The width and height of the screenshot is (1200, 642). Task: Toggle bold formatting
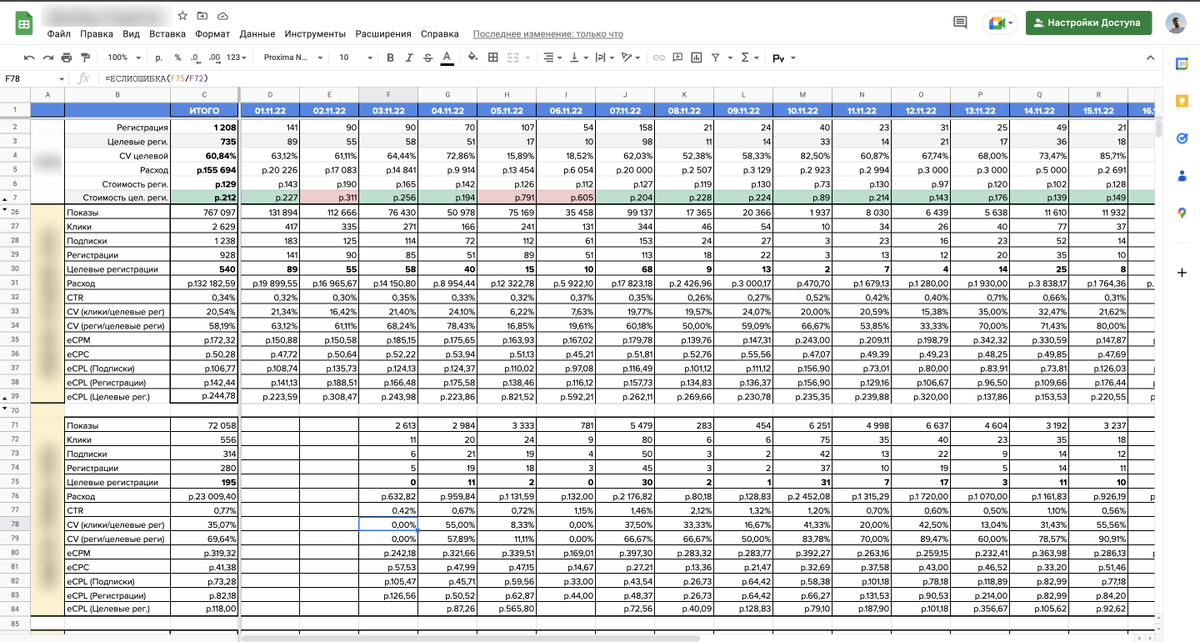pos(391,58)
